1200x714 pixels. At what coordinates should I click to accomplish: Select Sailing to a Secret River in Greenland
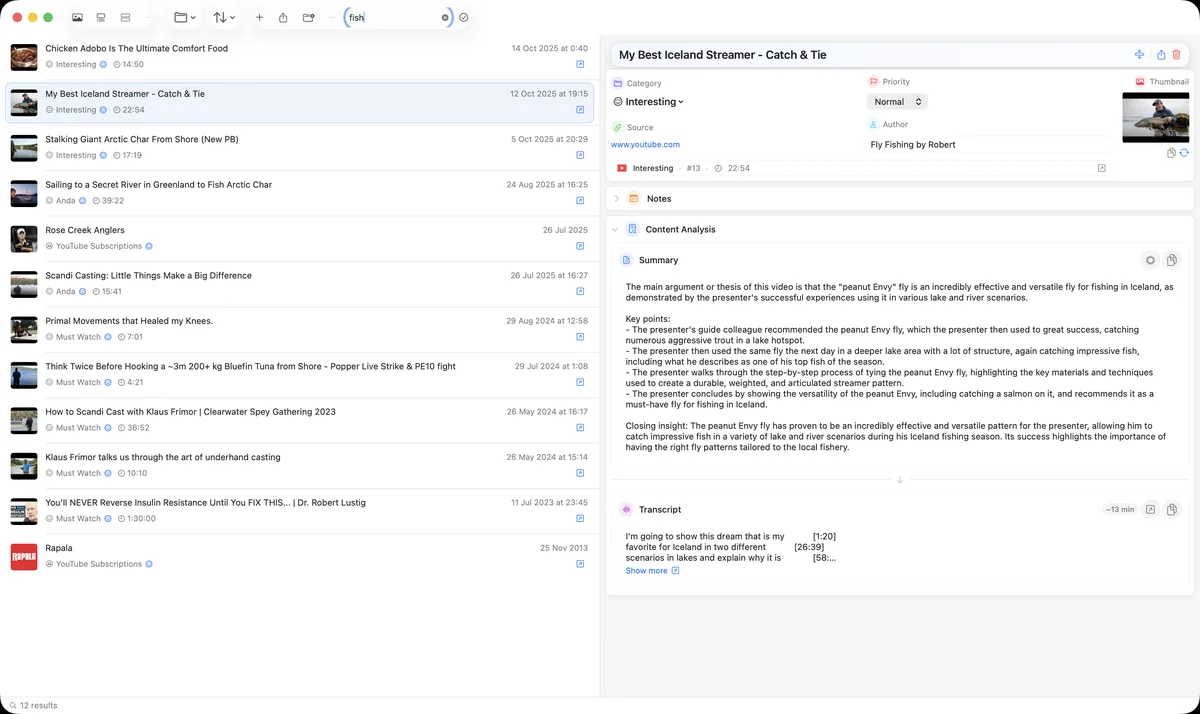(x=299, y=193)
